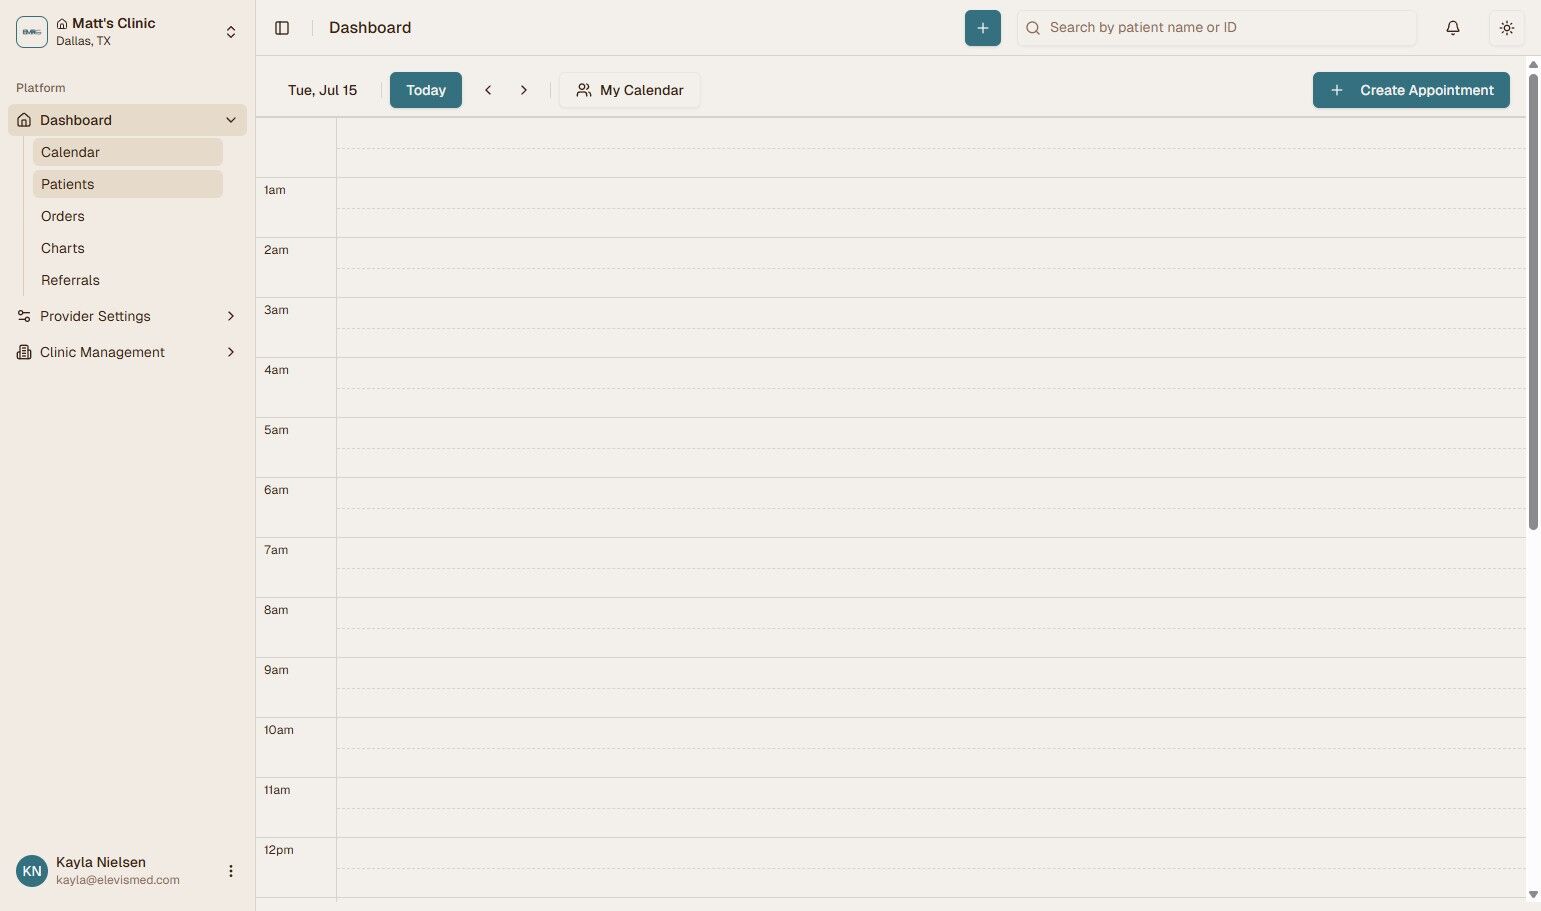This screenshot has height=911, width=1541.
Task: Open Referrals page
Action: [127, 280]
